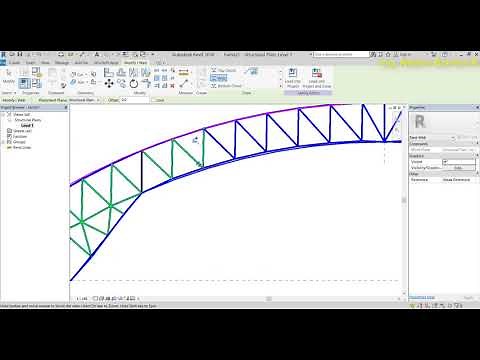Open the Modify | Place Web tab

tap(136, 62)
